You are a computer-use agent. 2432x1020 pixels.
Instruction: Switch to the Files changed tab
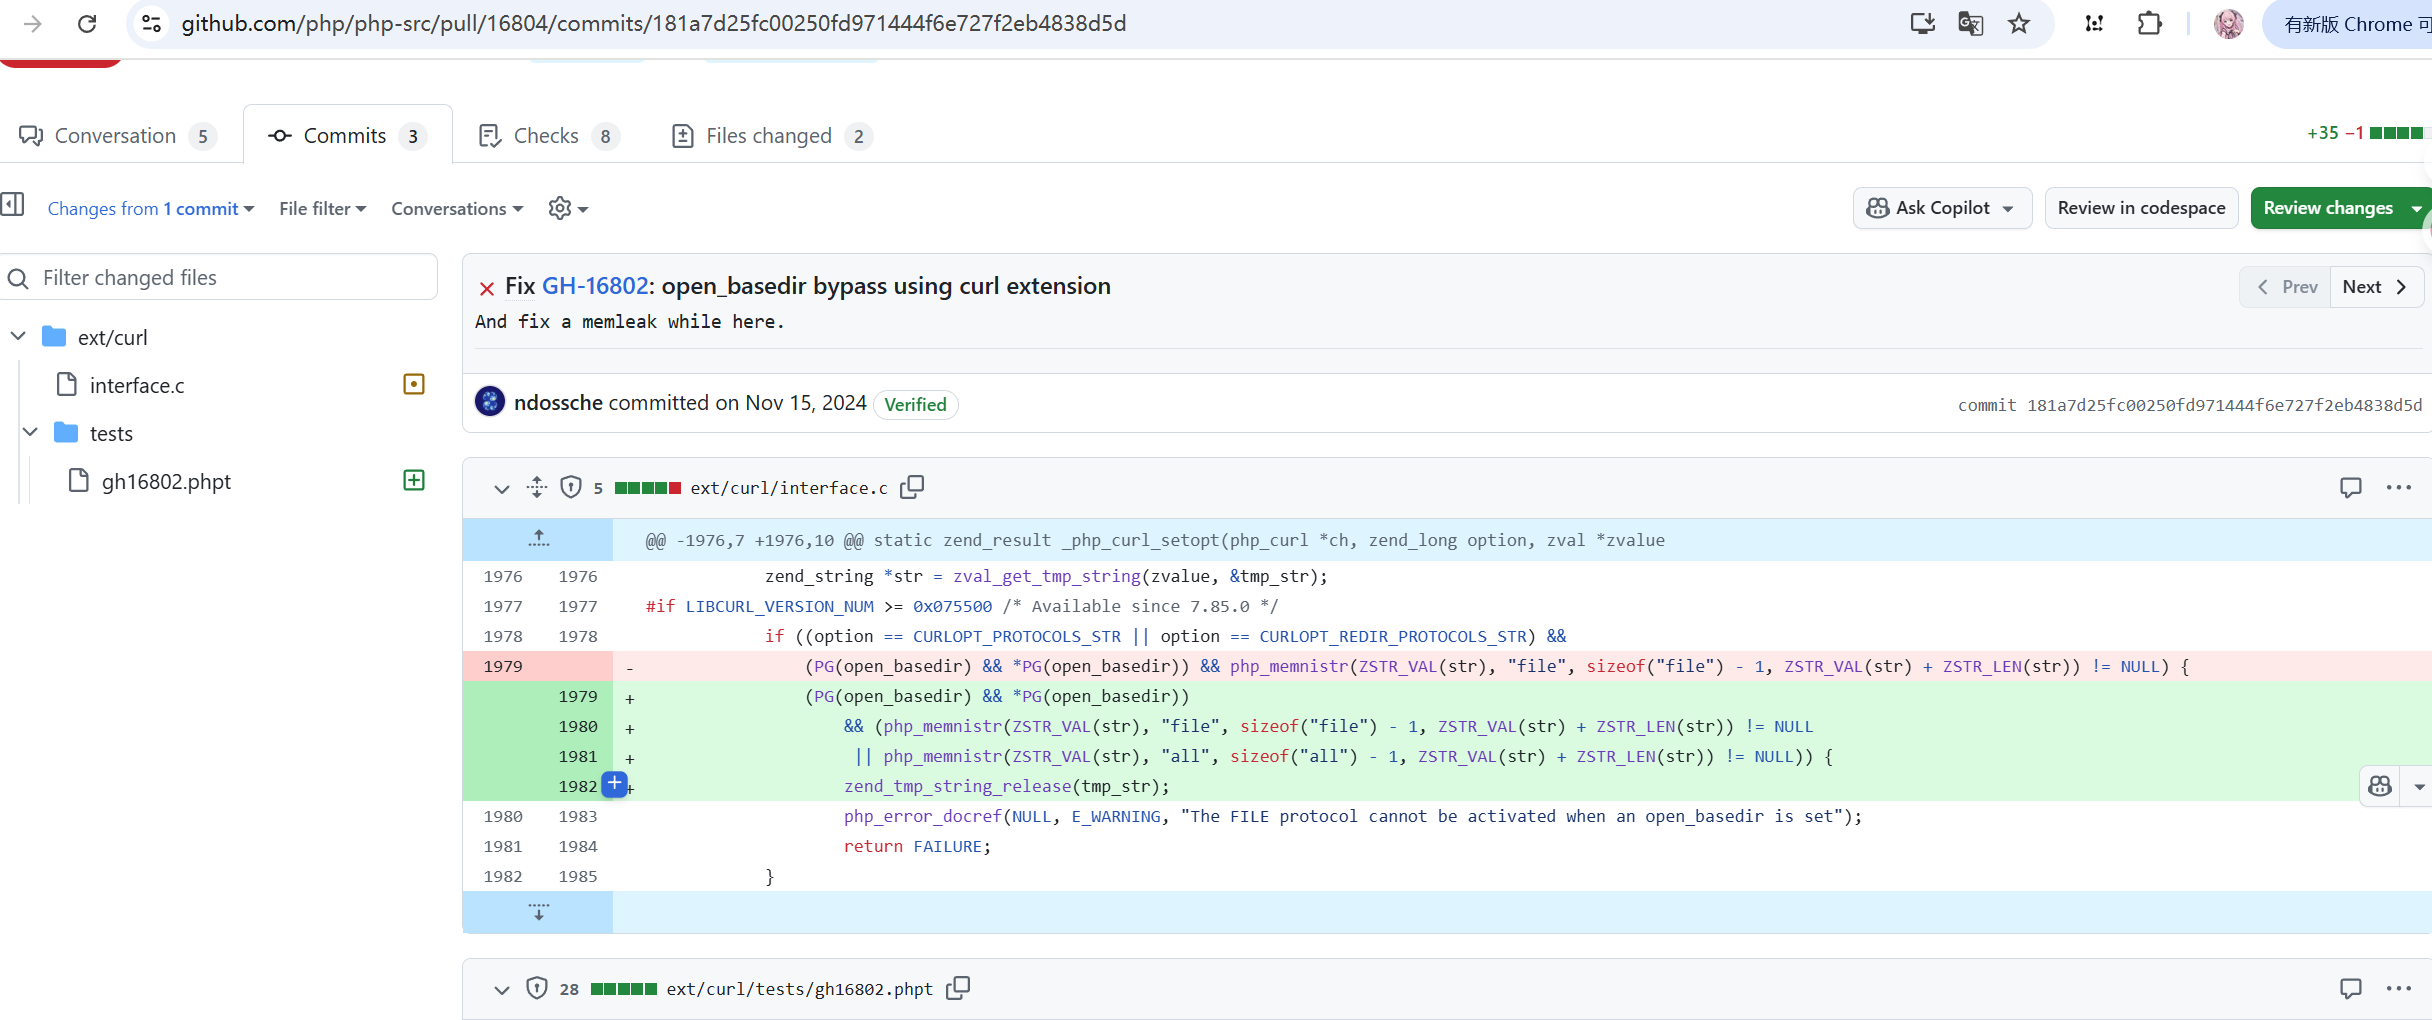pos(769,136)
